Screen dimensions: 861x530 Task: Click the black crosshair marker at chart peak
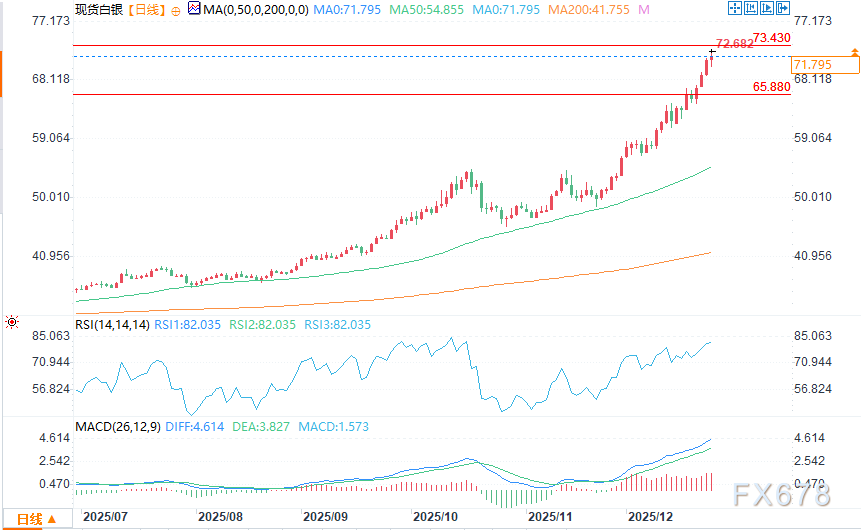(712, 52)
